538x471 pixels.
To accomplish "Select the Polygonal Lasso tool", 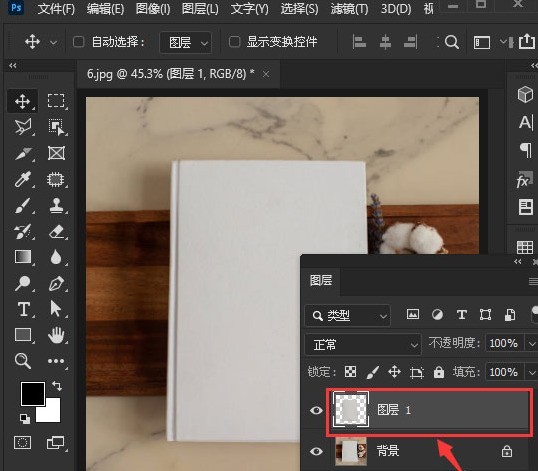I will (23, 127).
